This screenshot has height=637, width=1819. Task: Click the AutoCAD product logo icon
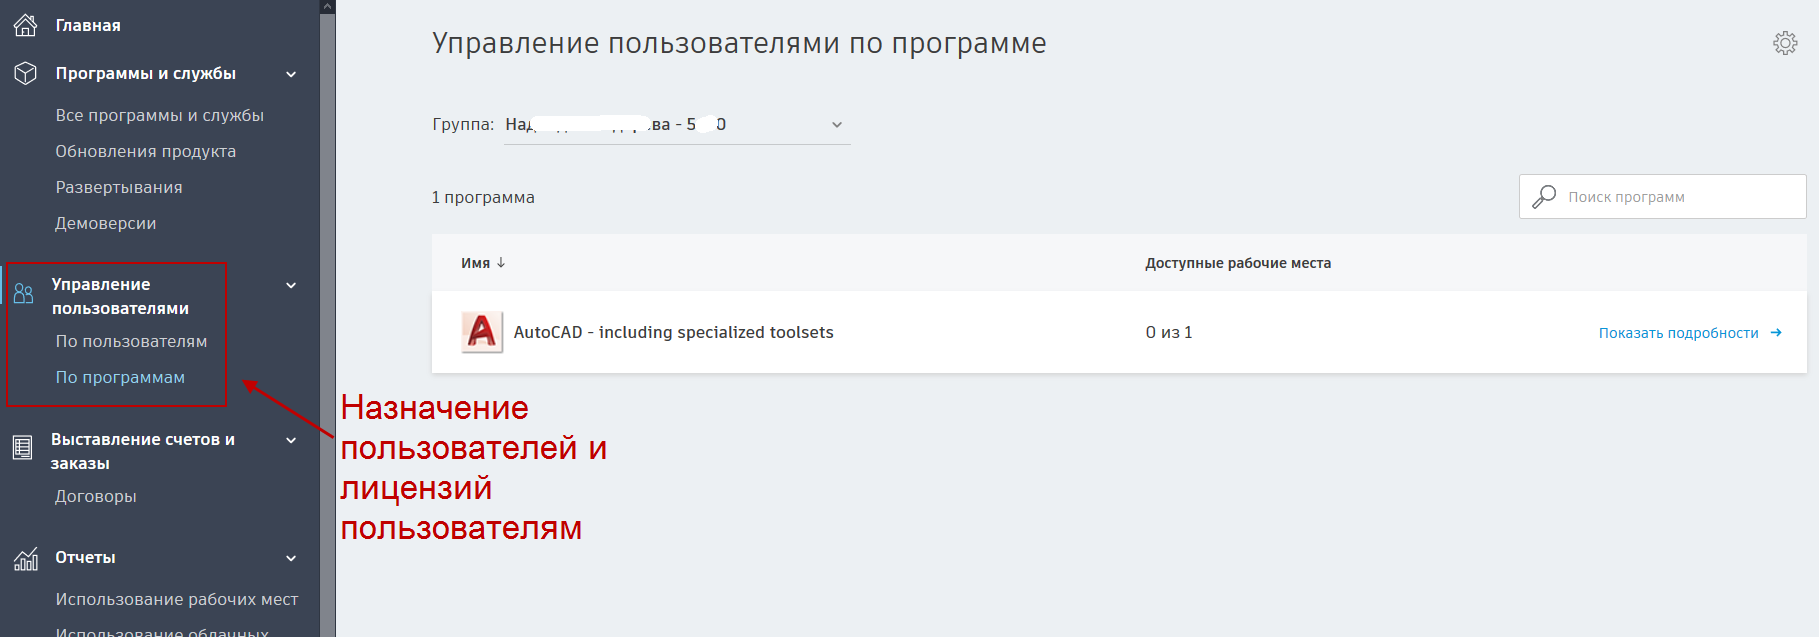coord(482,332)
